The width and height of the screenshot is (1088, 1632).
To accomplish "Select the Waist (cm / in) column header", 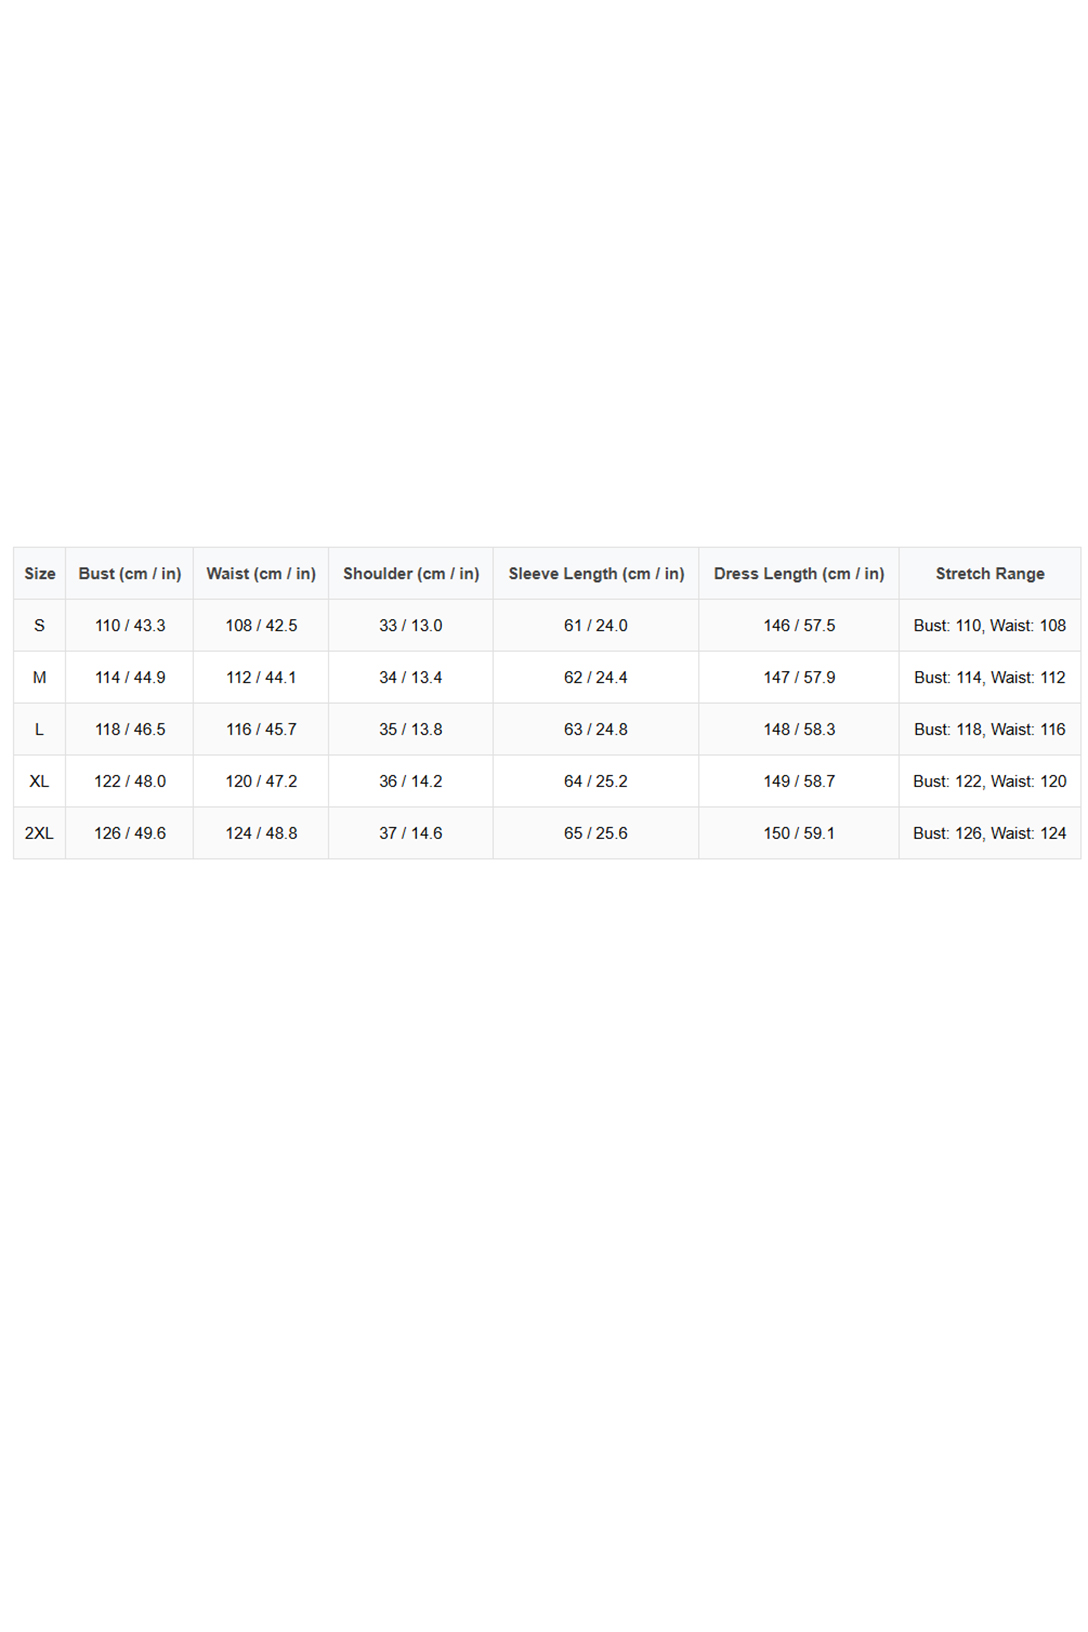I will [x=261, y=574].
